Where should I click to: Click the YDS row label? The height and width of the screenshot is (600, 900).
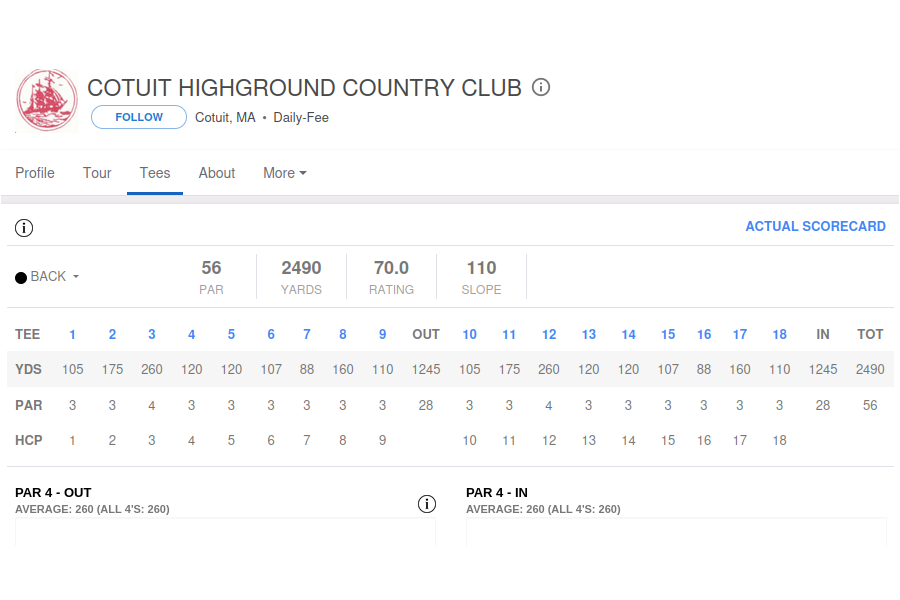(x=28, y=370)
